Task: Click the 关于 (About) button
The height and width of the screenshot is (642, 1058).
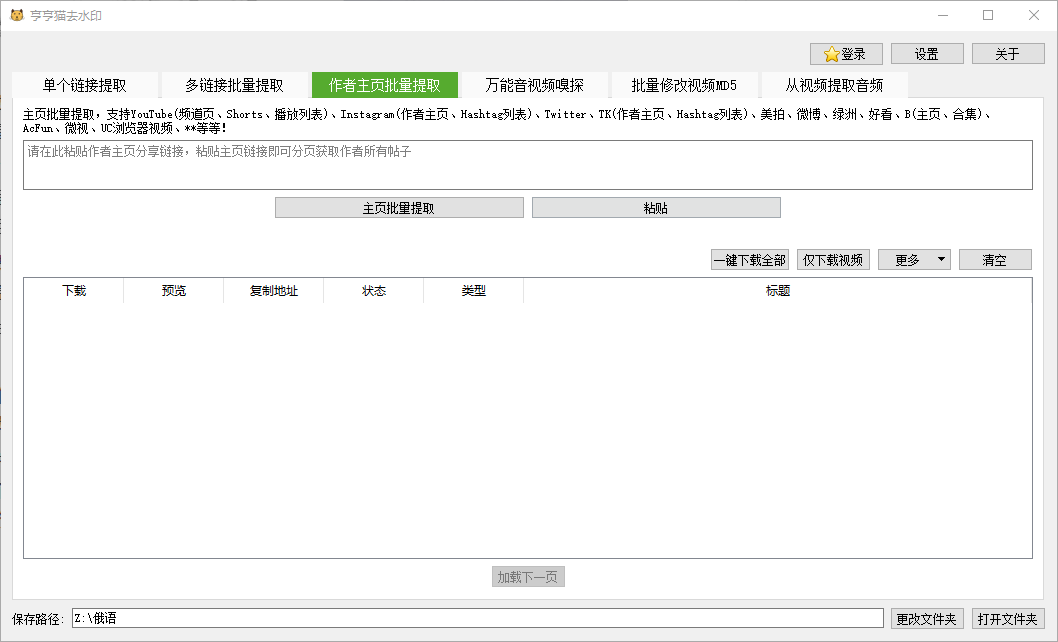Action: tap(1007, 54)
